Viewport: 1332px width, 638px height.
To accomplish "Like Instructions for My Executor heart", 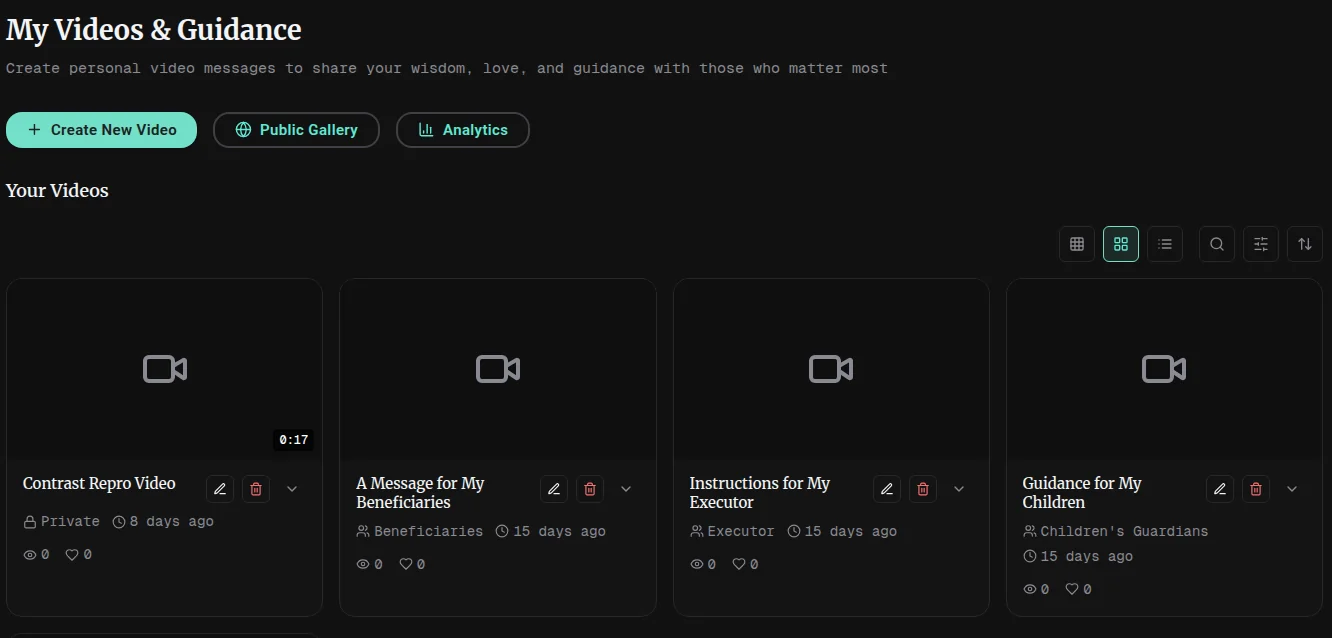I will point(739,564).
